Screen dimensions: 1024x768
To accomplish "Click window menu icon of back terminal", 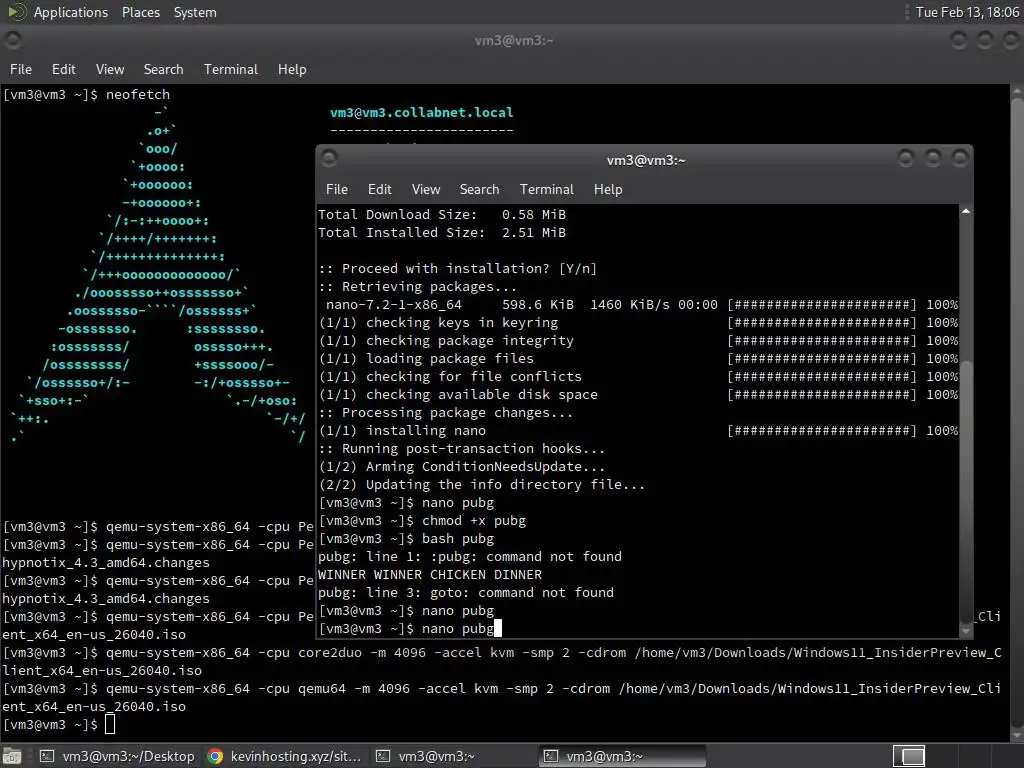I will (12, 40).
